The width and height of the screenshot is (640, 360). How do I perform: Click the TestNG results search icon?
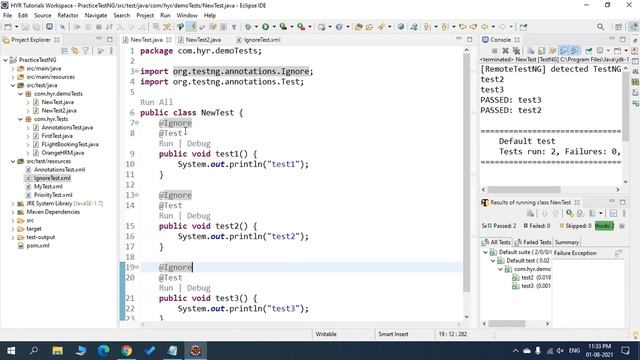click(570, 213)
